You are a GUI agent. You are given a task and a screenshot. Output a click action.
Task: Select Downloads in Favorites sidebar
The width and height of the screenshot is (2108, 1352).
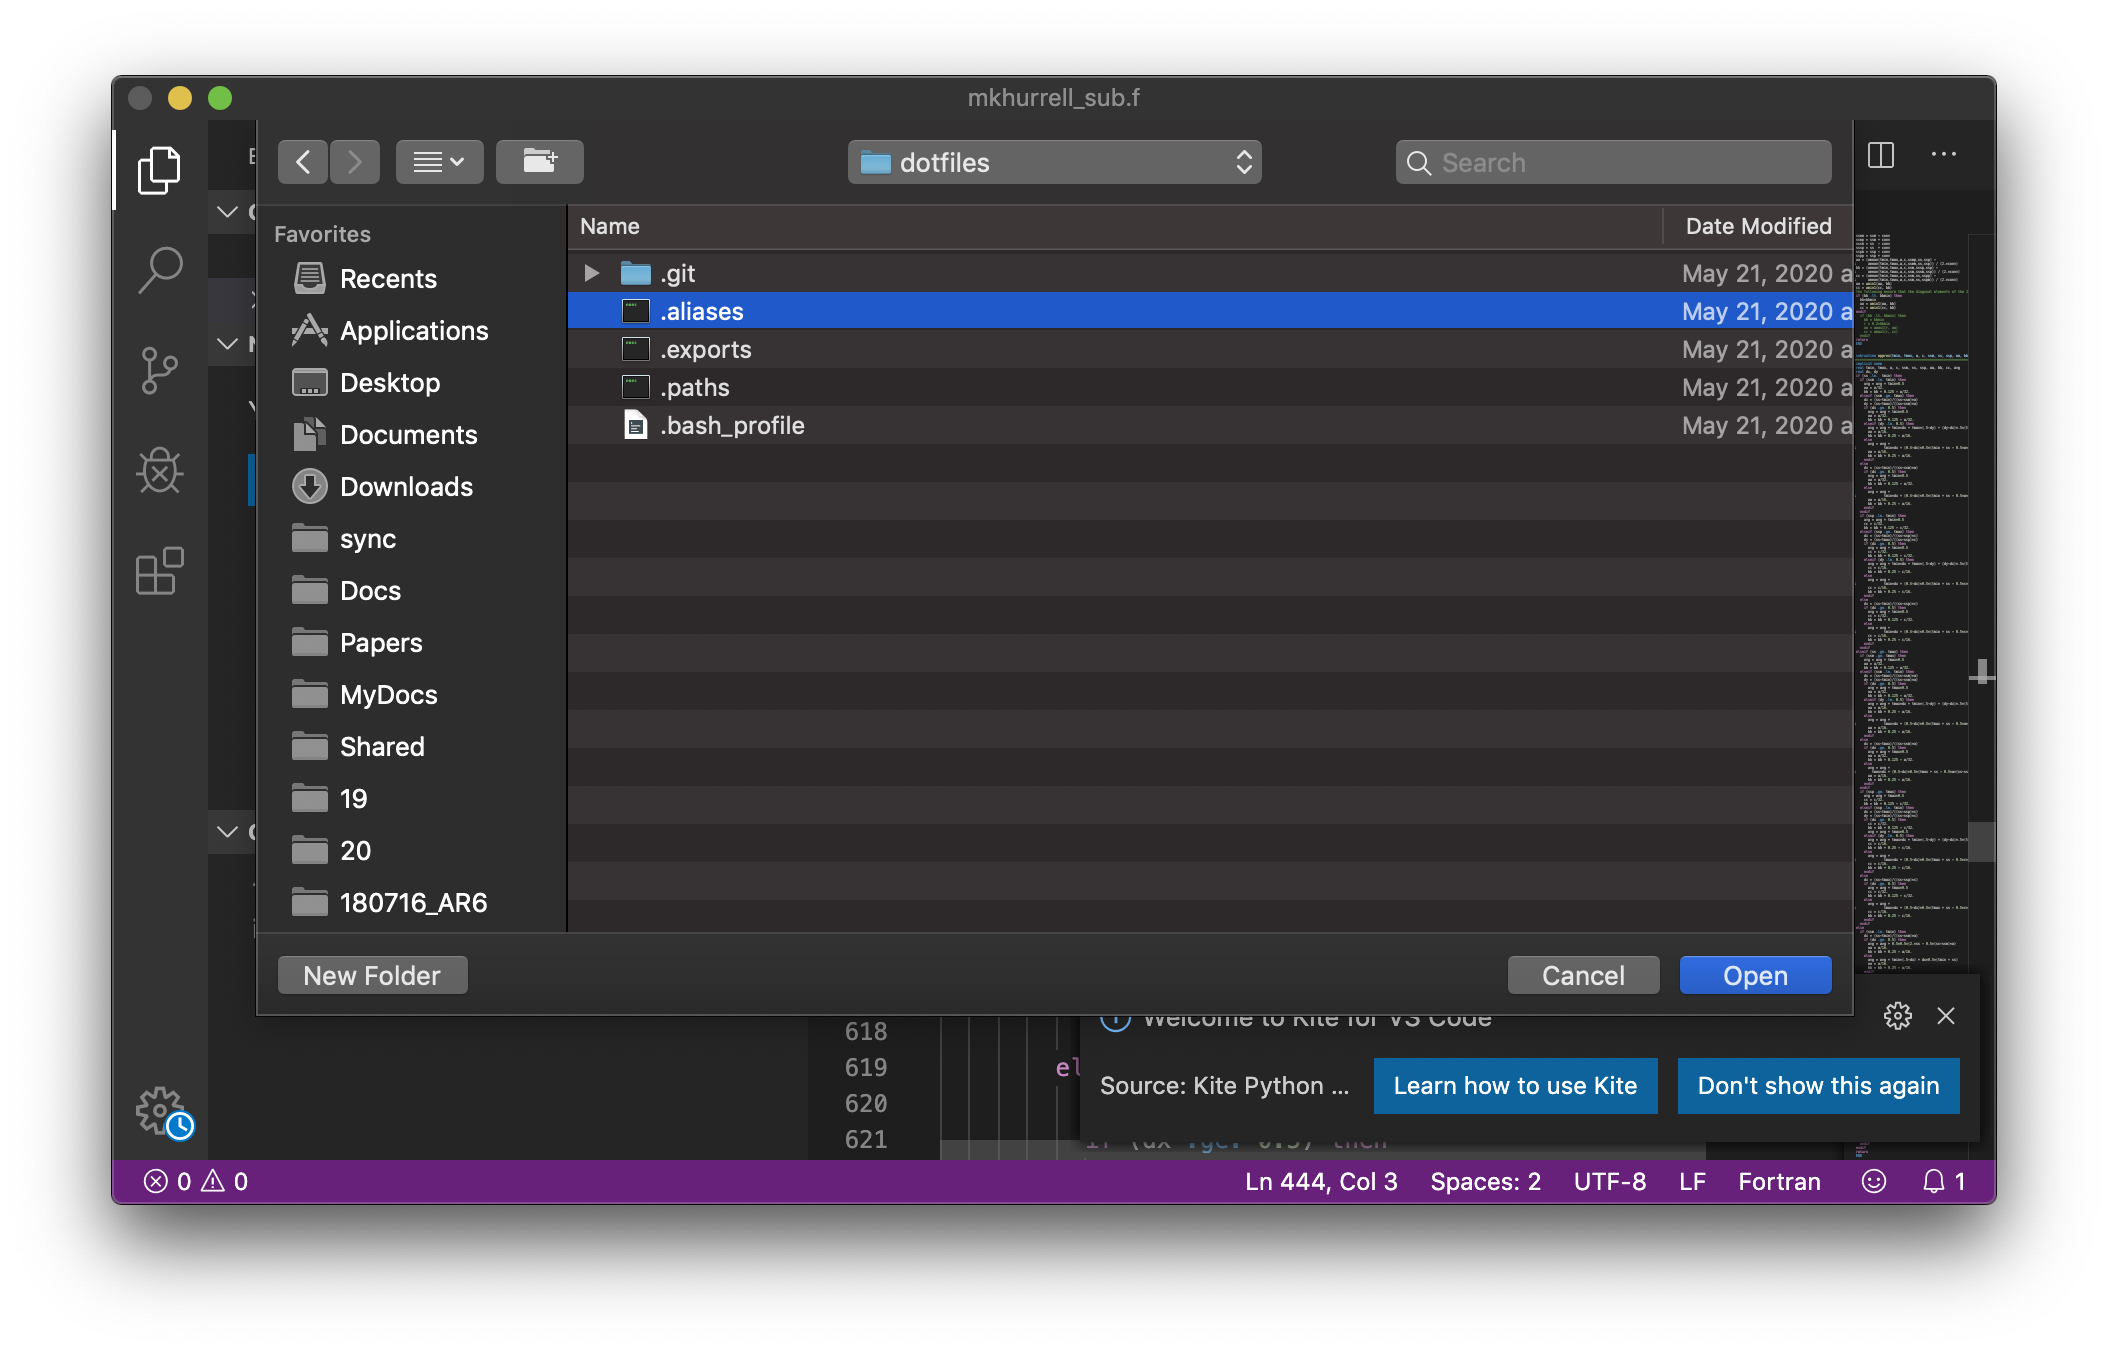(406, 487)
